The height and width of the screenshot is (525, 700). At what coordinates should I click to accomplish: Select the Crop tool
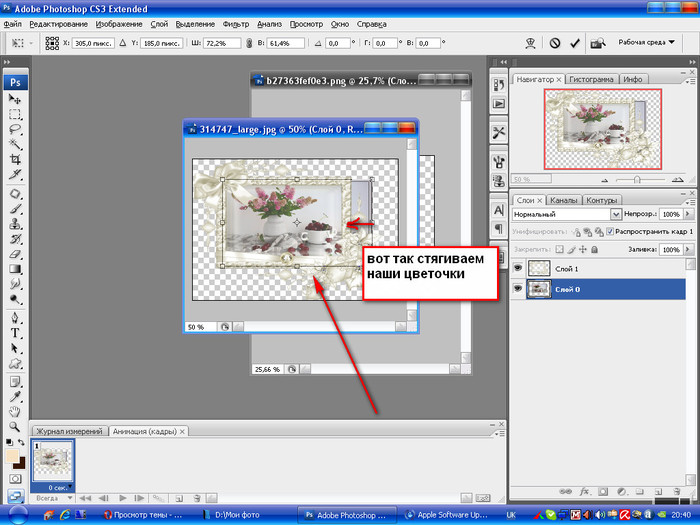15,160
